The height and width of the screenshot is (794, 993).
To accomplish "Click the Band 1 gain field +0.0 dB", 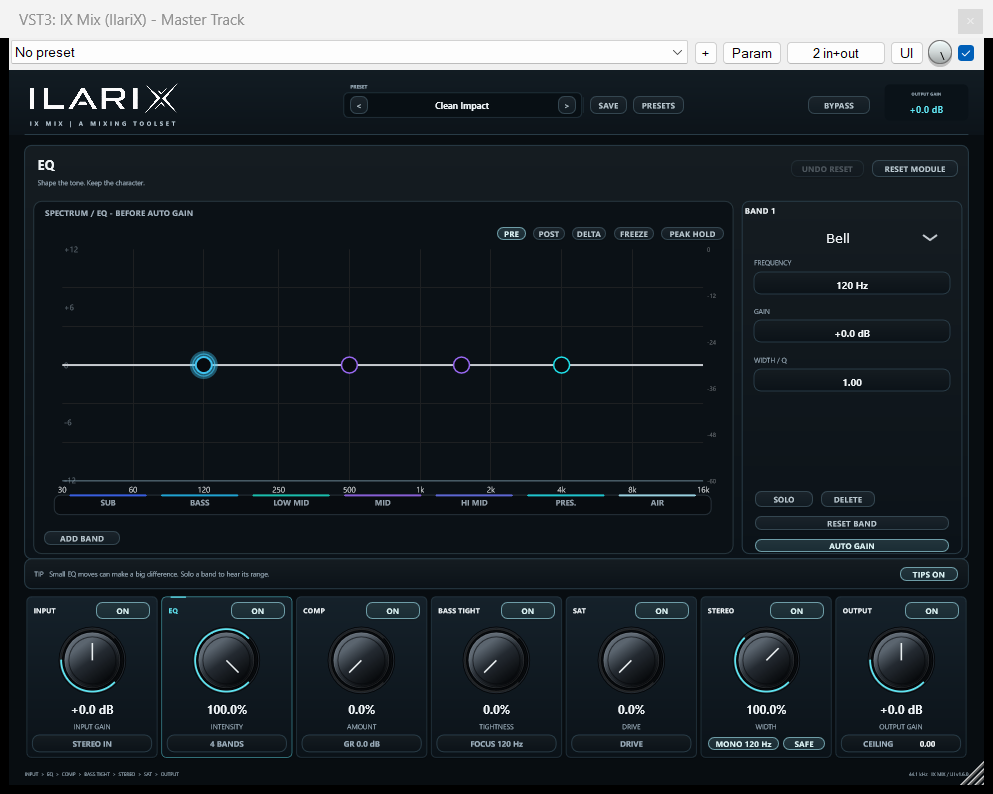I will coord(852,333).
